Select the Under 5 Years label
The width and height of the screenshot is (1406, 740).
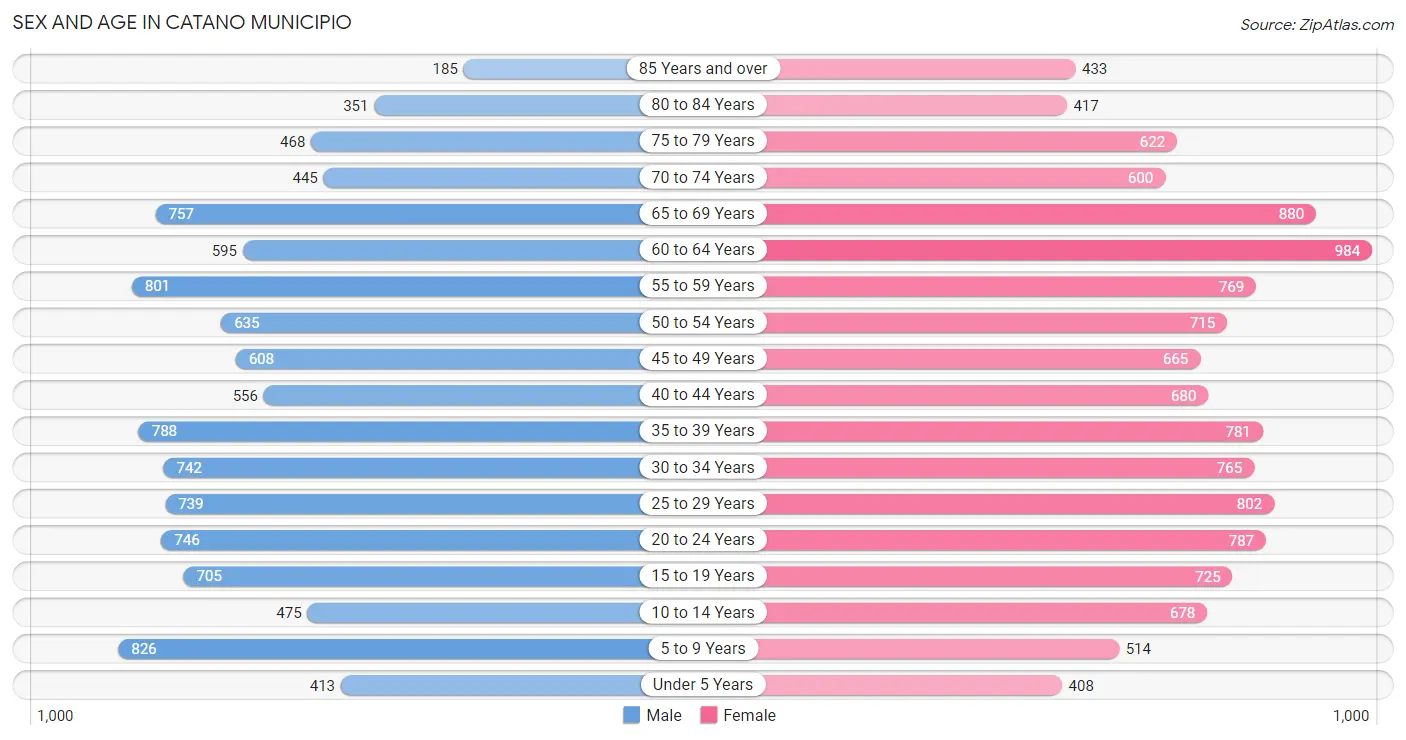coord(703,684)
